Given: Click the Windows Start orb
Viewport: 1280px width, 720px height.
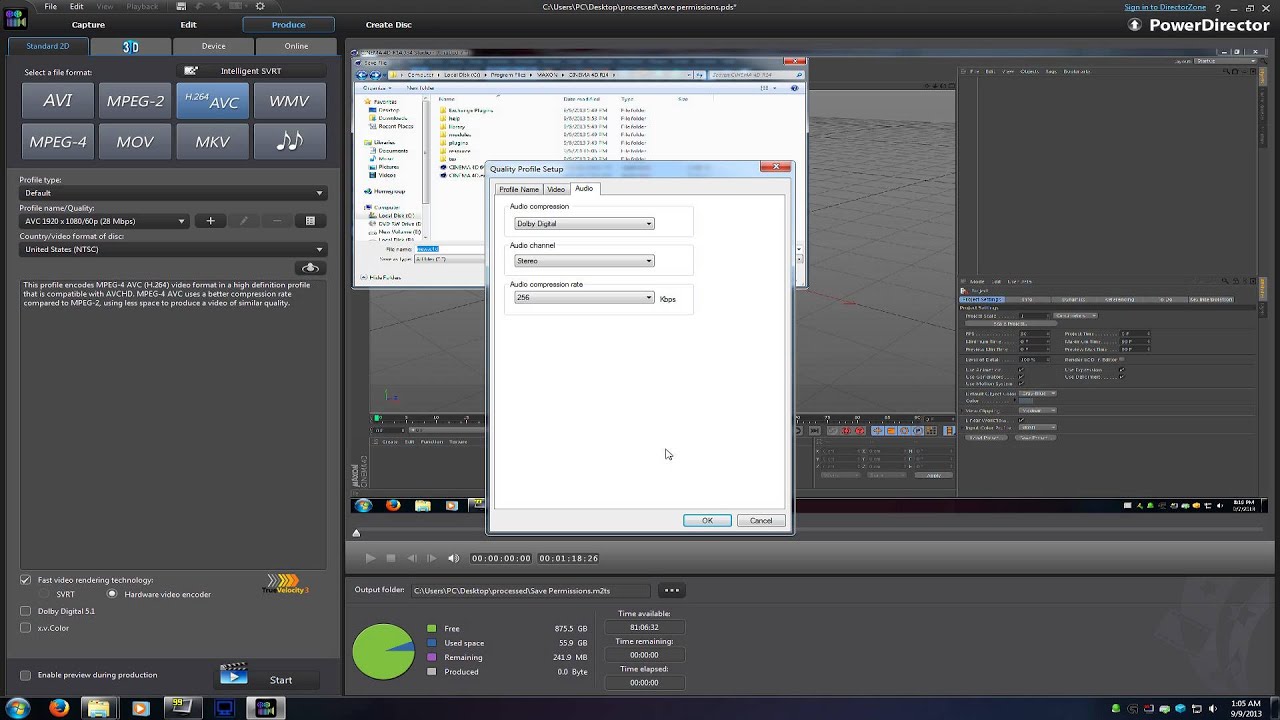Looking at the screenshot, I should pos(17,708).
